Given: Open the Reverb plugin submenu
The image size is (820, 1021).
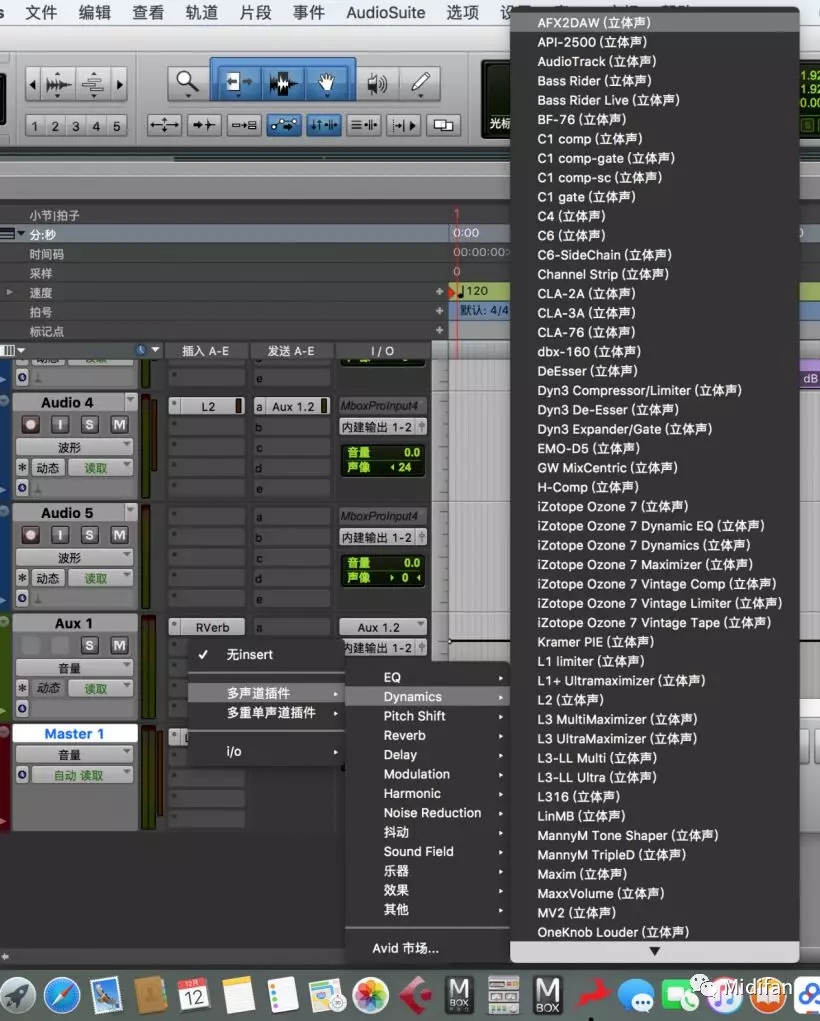Looking at the screenshot, I should click(x=405, y=735).
